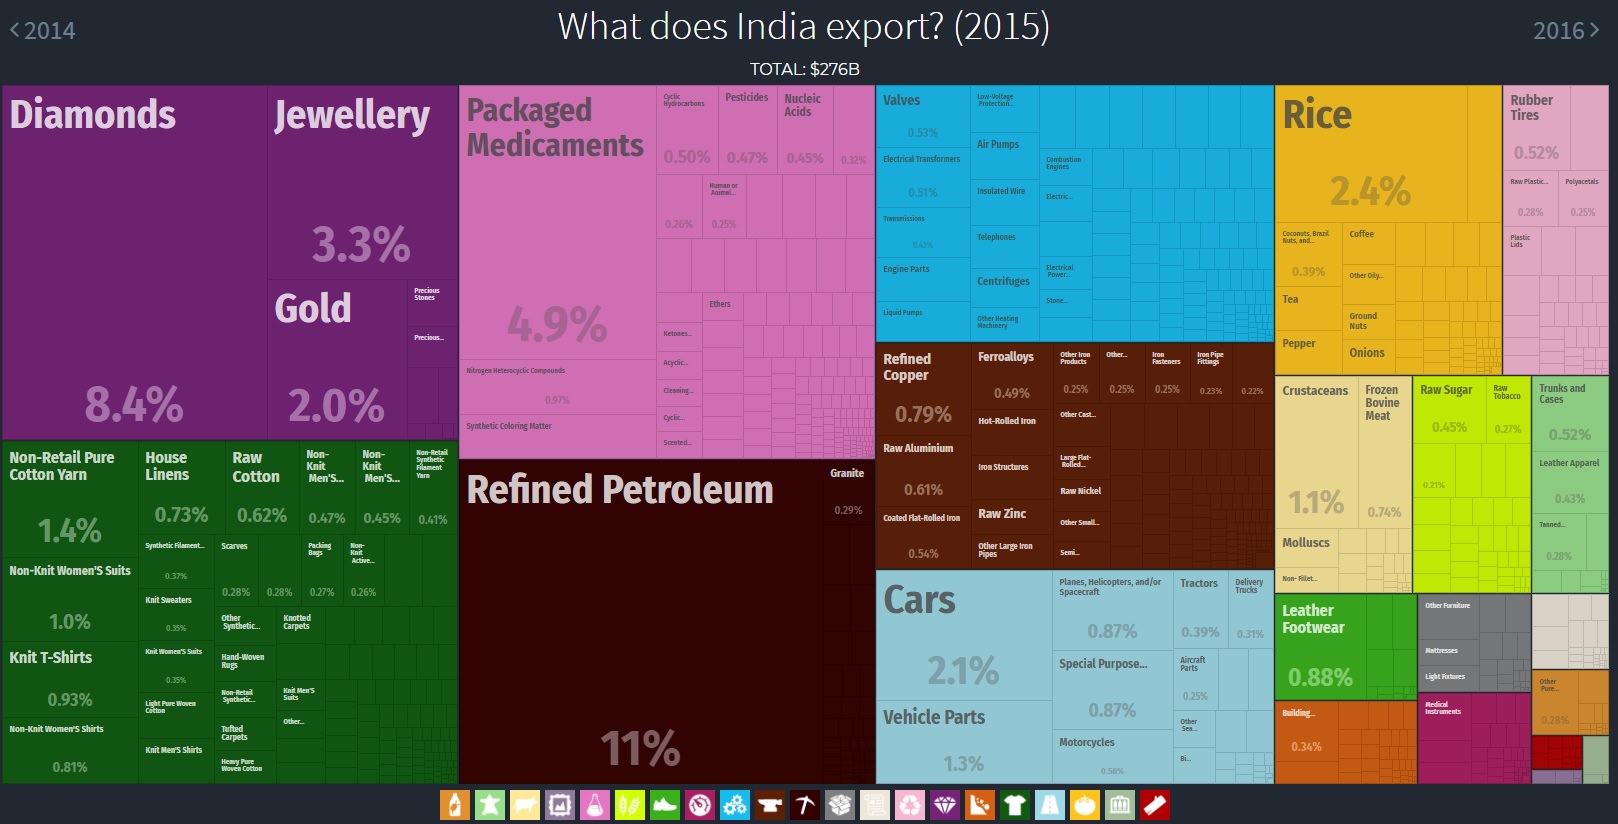Click the yellow tomato vegetable icon
The width and height of the screenshot is (1618, 824).
click(x=1085, y=805)
